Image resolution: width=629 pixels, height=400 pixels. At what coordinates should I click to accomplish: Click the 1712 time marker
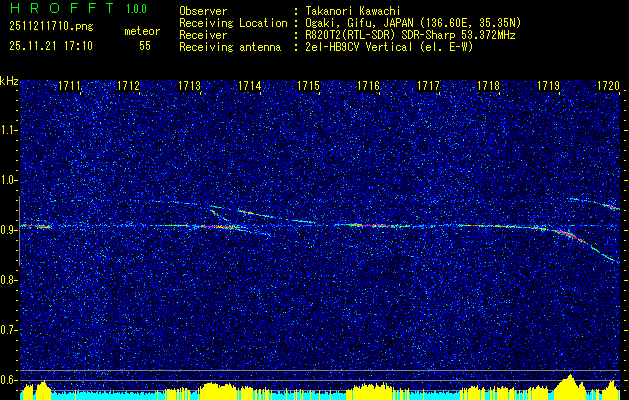[128, 86]
